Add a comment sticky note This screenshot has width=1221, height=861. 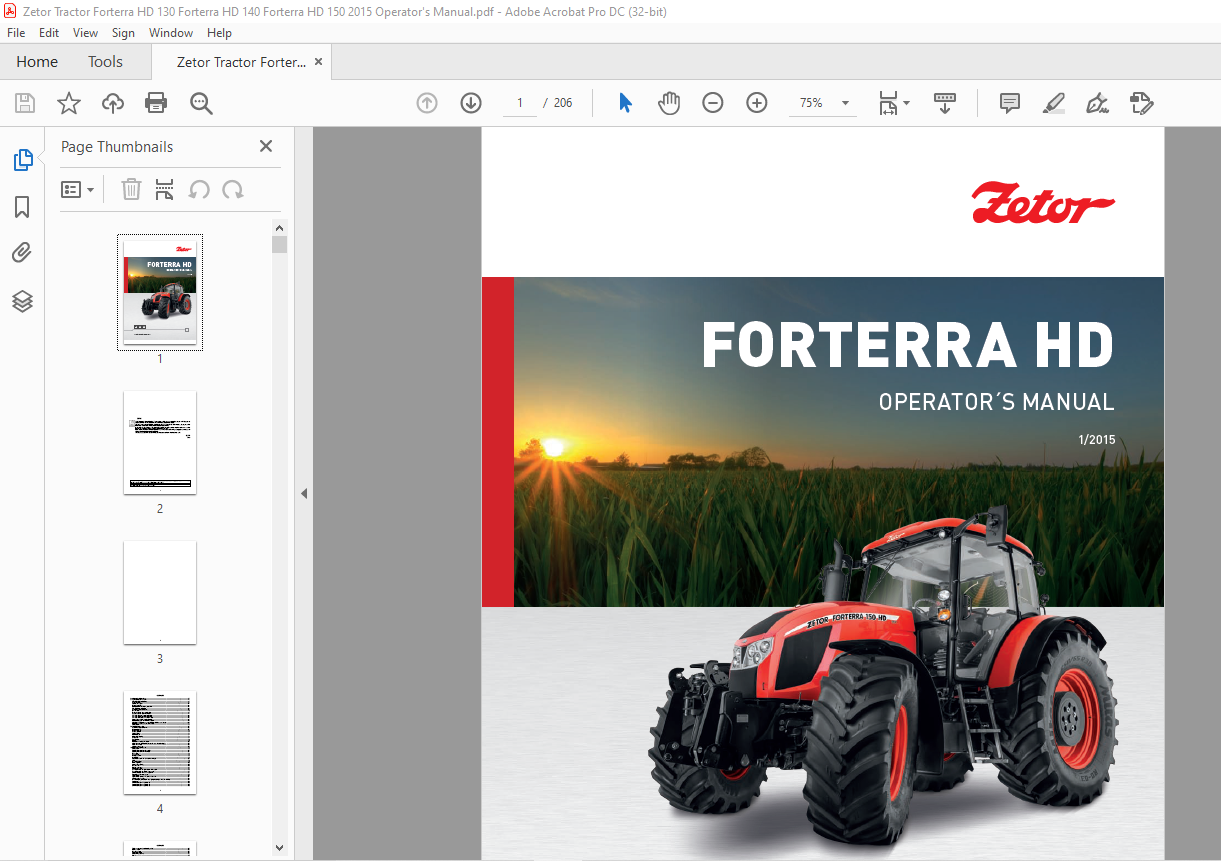(x=1010, y=103)
